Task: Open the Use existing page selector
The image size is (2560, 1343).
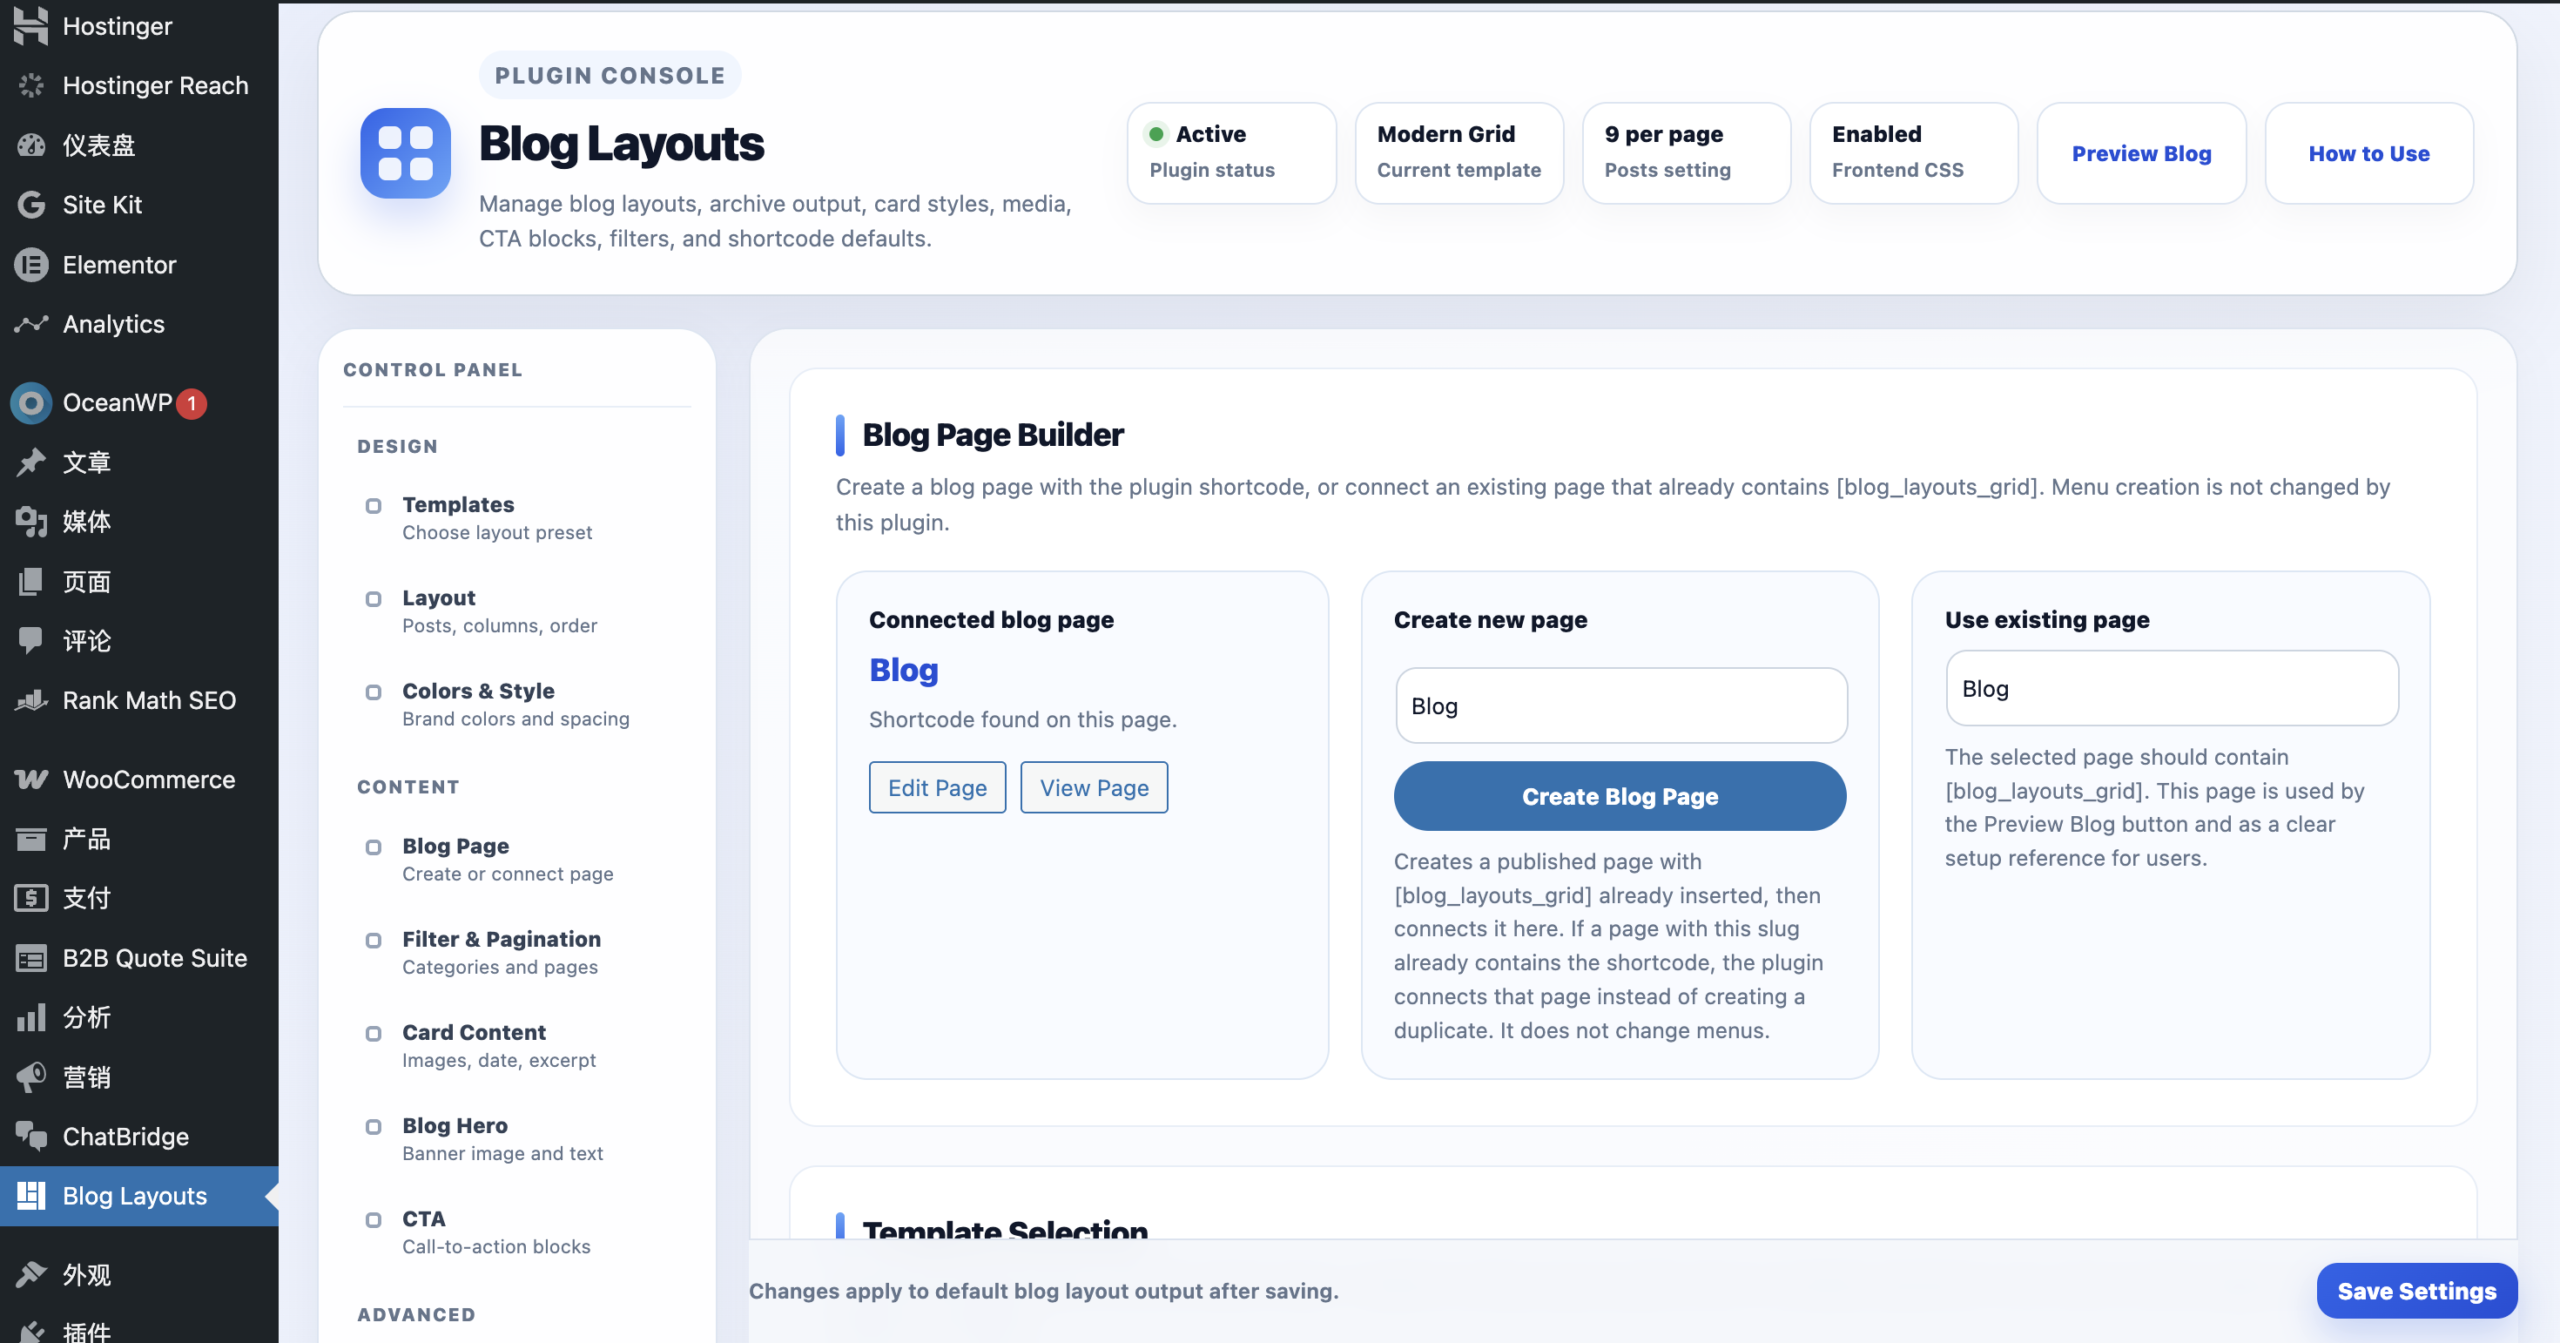Action: (2172, 688)
